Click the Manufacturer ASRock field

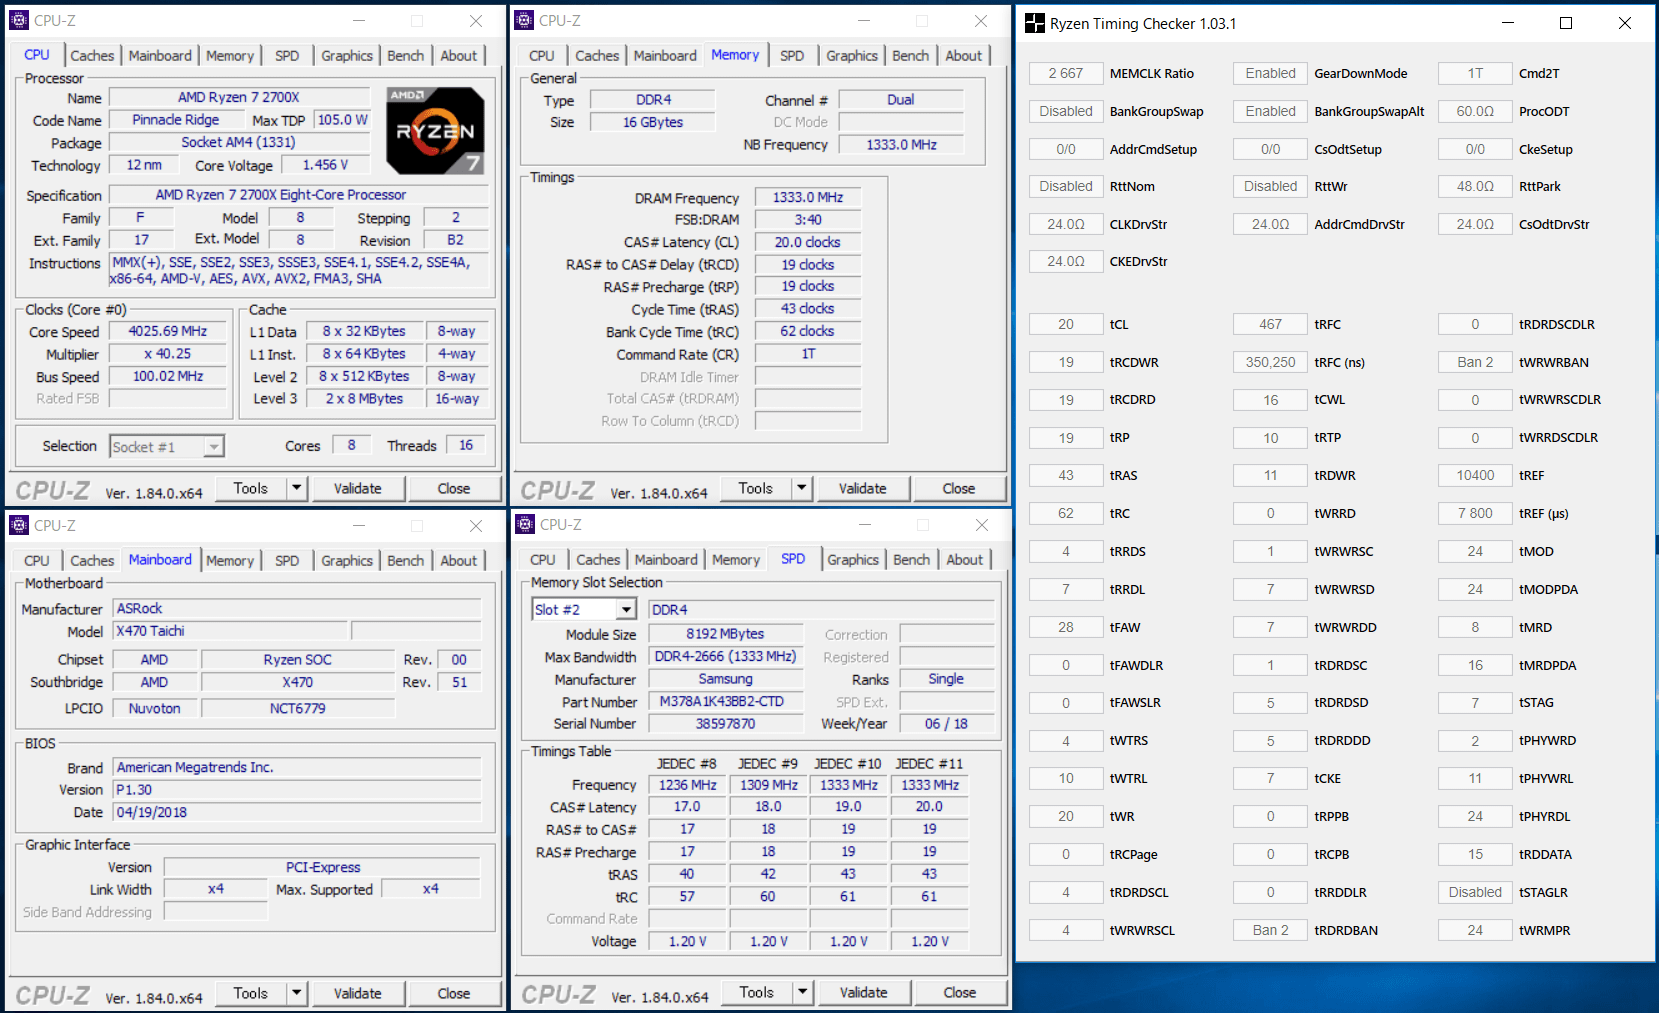point(297,608)
